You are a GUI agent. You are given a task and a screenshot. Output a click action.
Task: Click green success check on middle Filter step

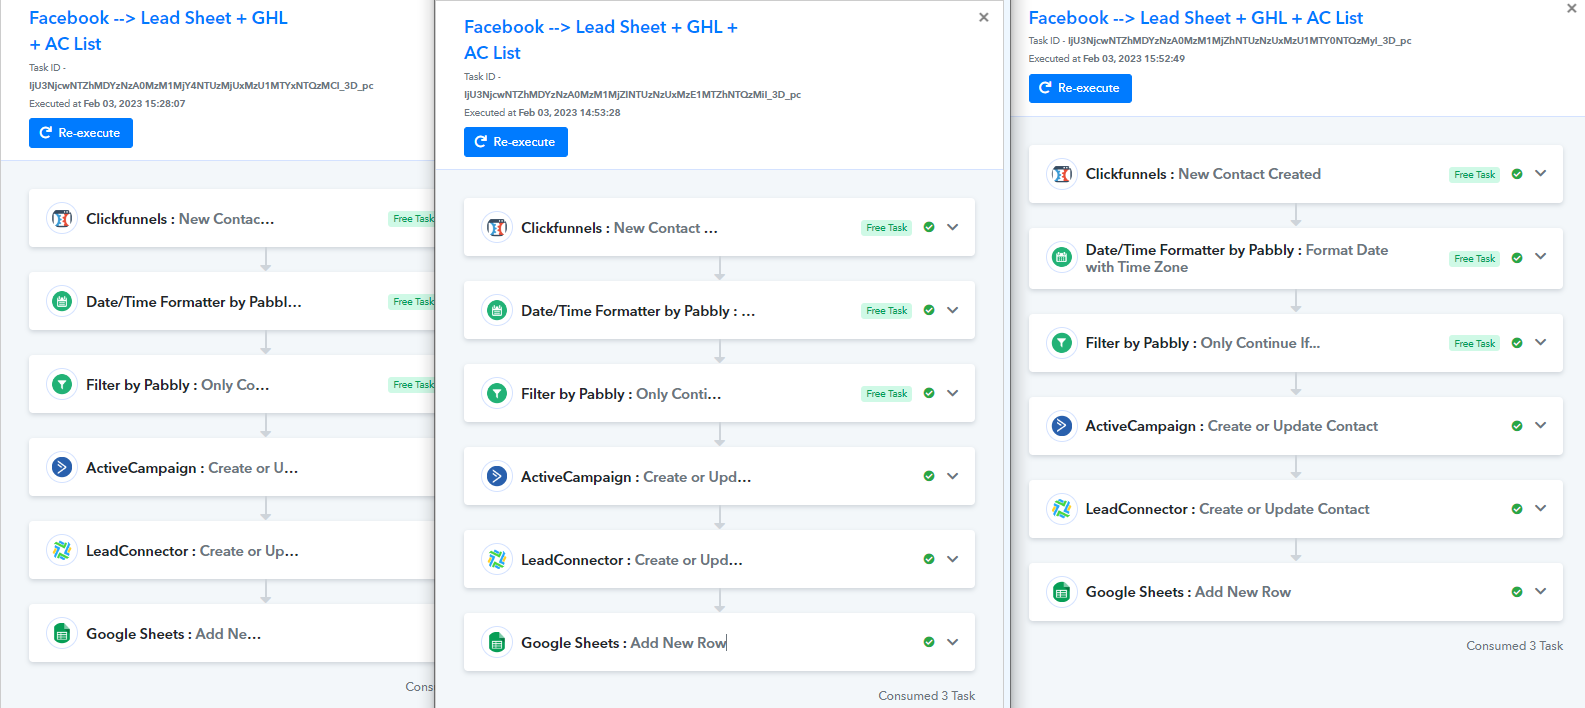929,393
